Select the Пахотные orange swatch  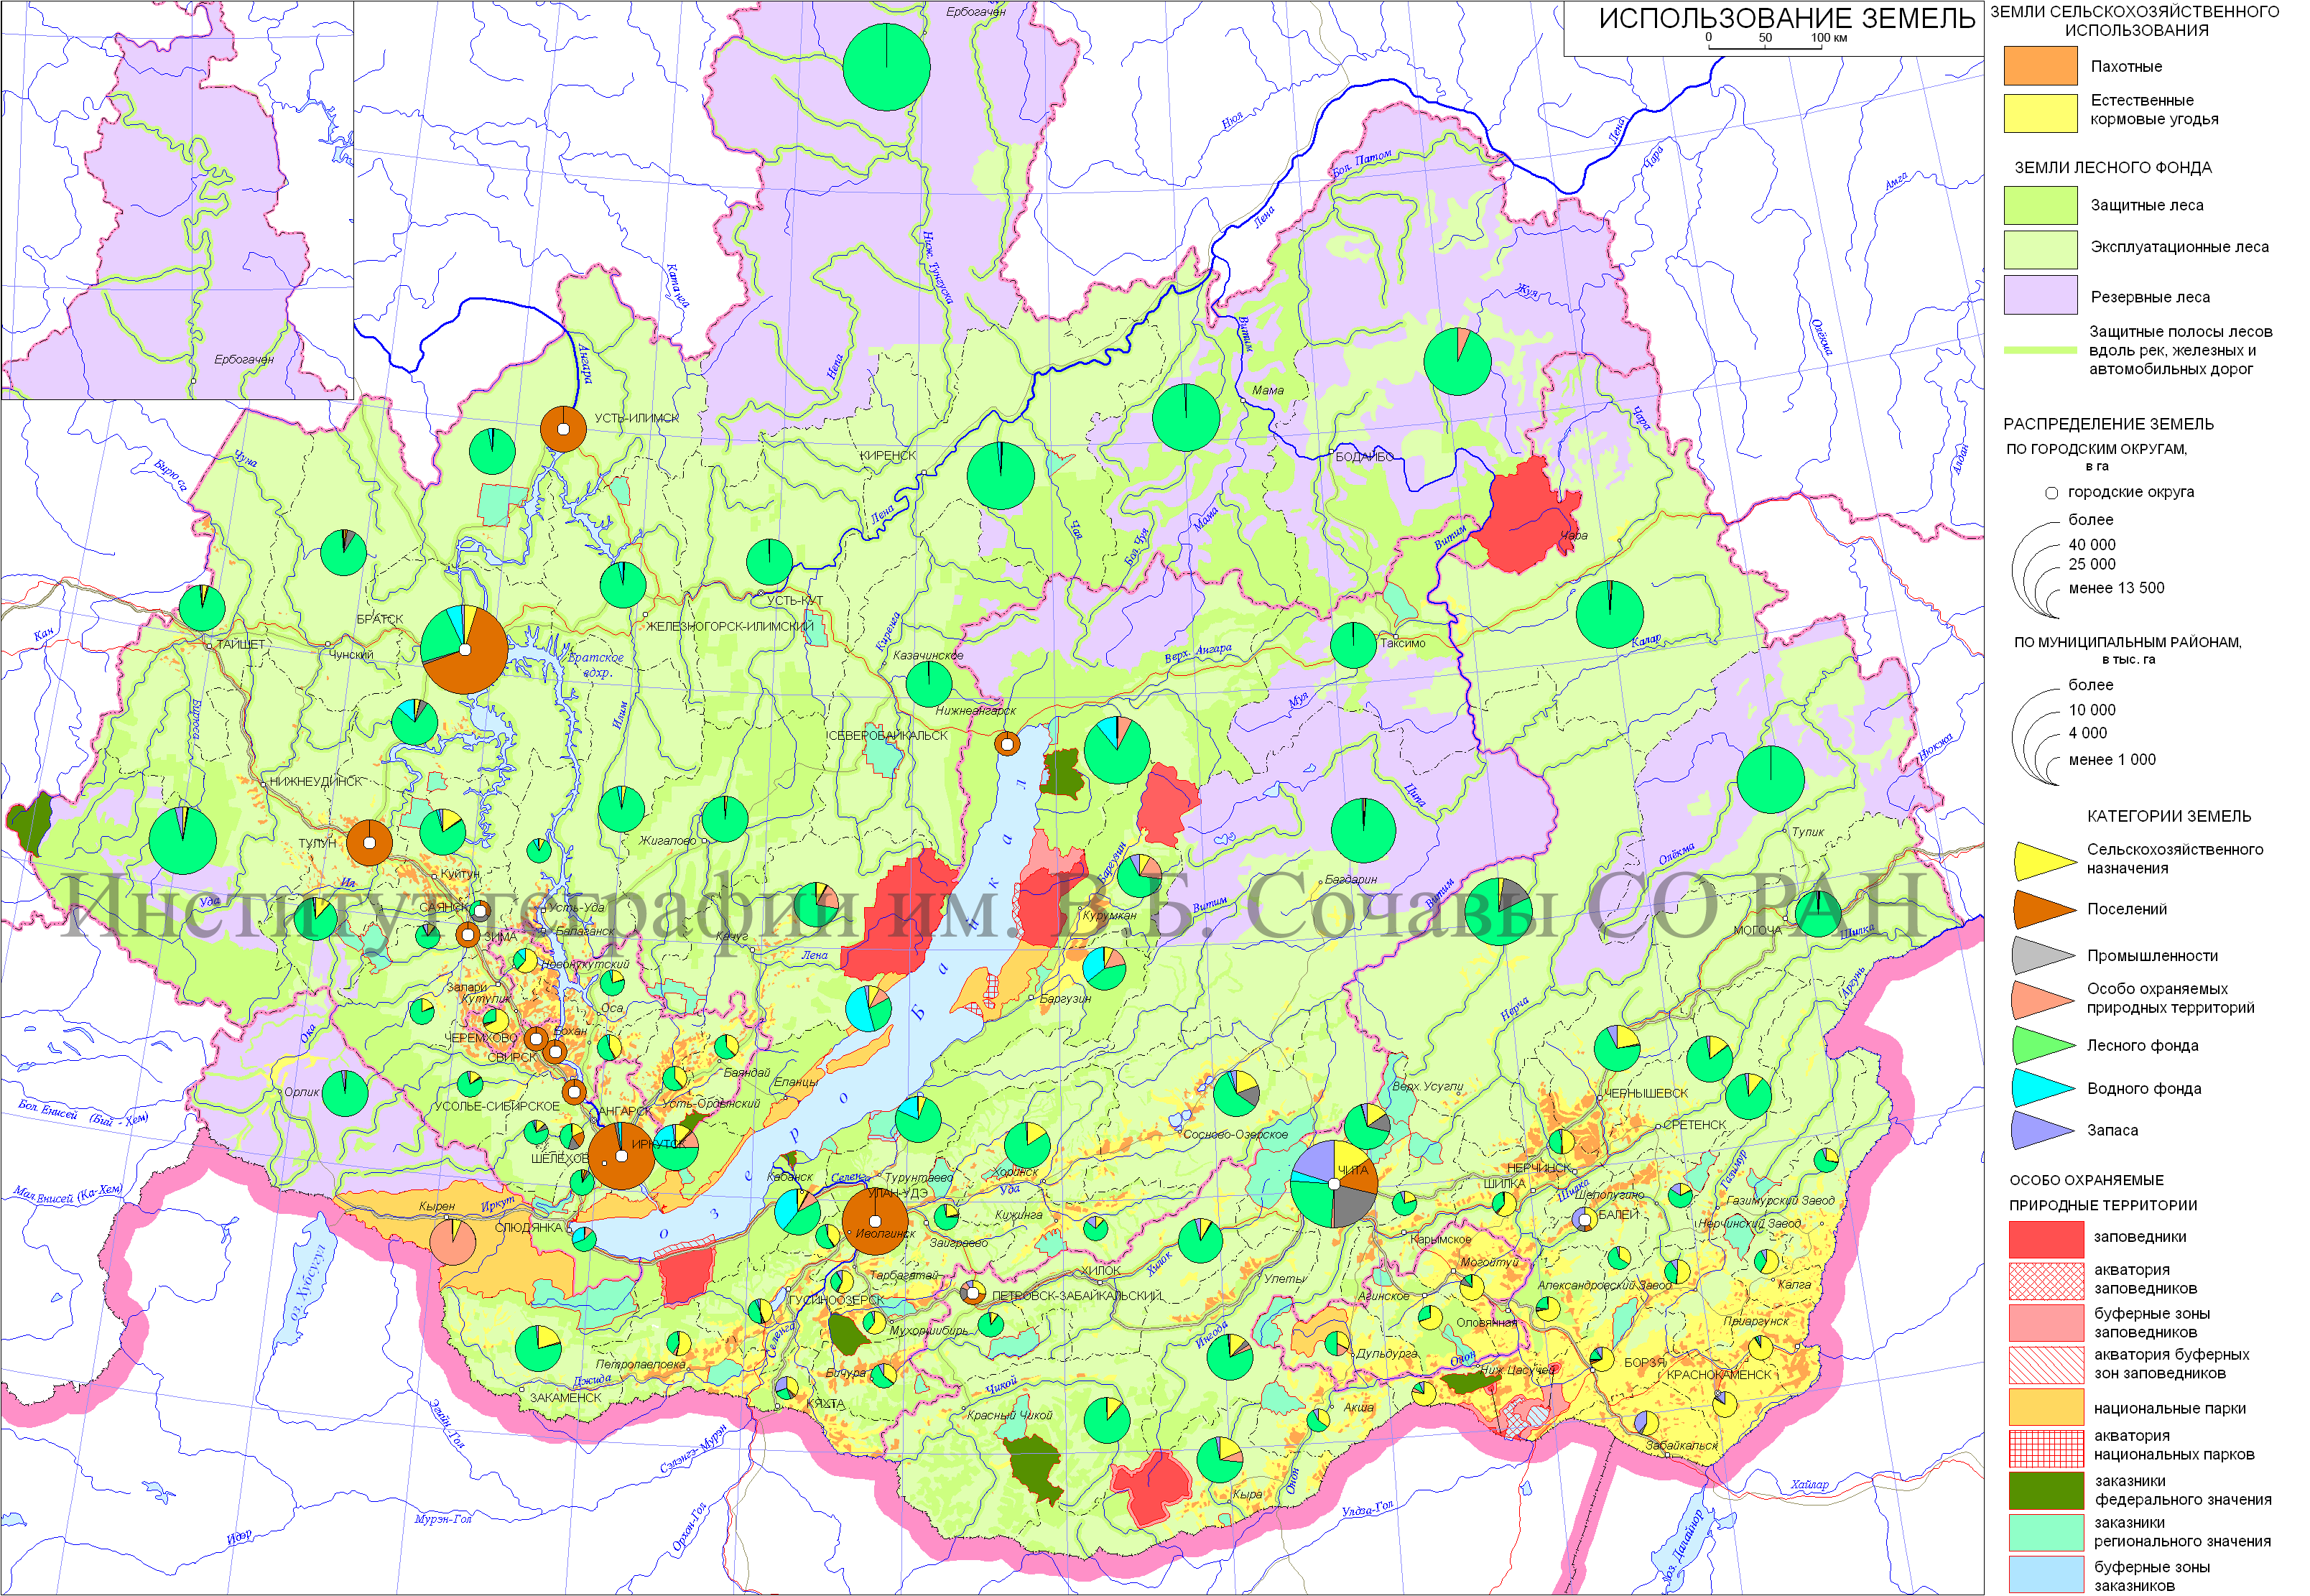(x=2040, y=66)
